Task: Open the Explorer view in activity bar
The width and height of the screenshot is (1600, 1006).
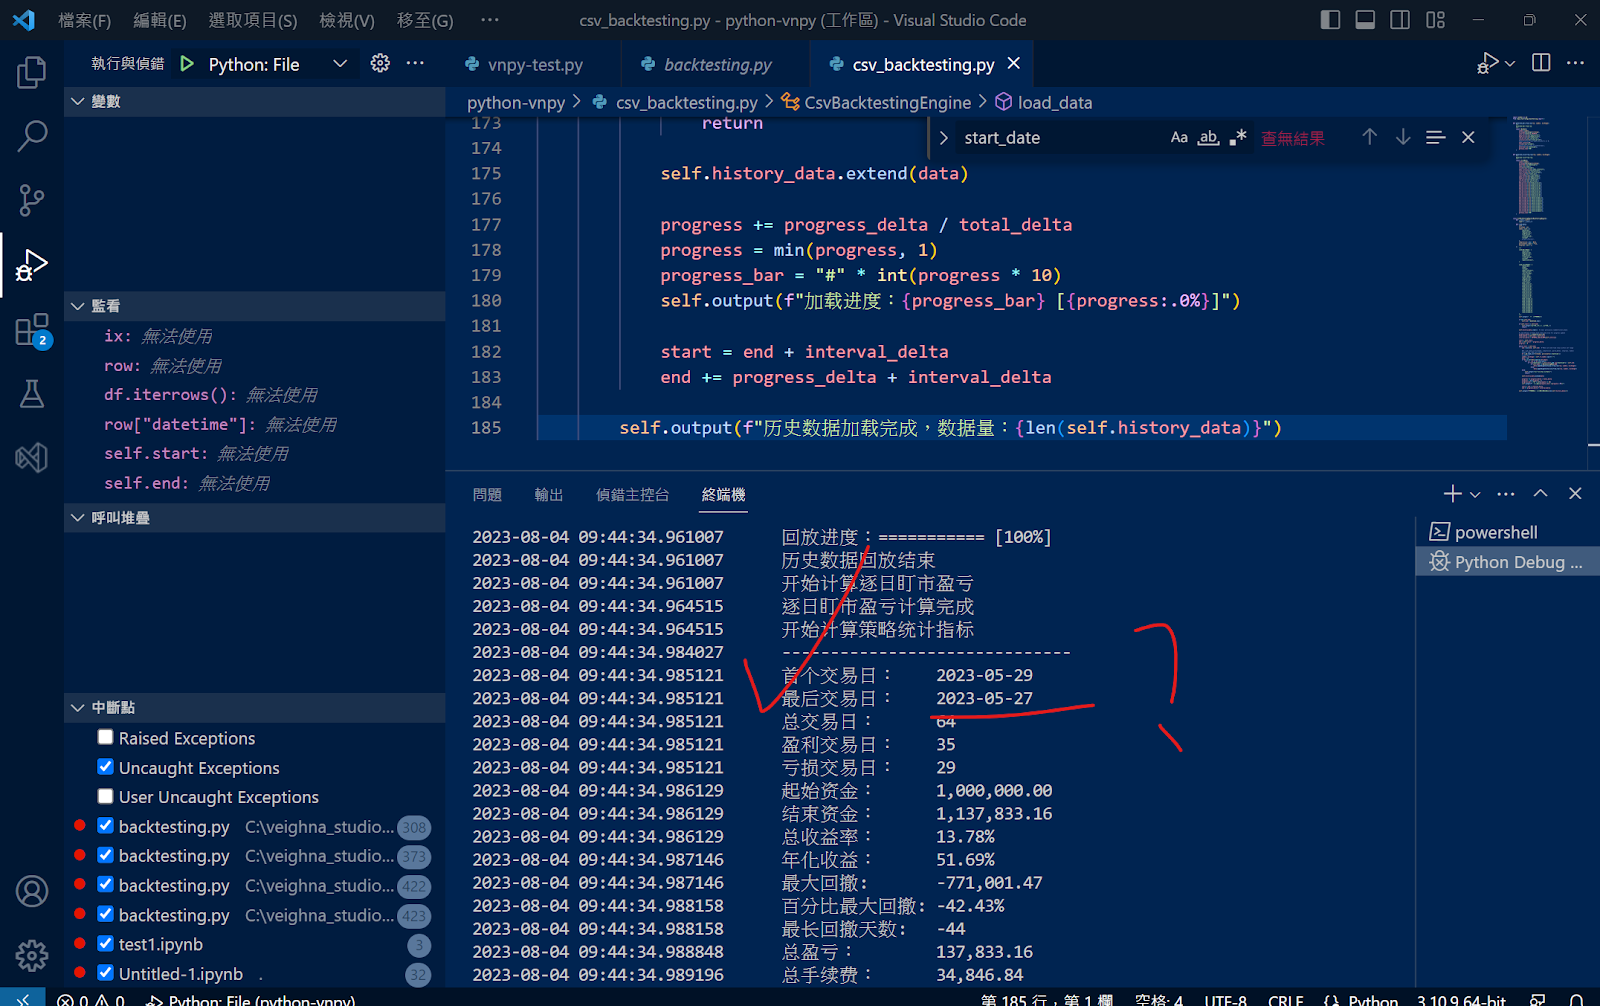Action: coord(32,72)
